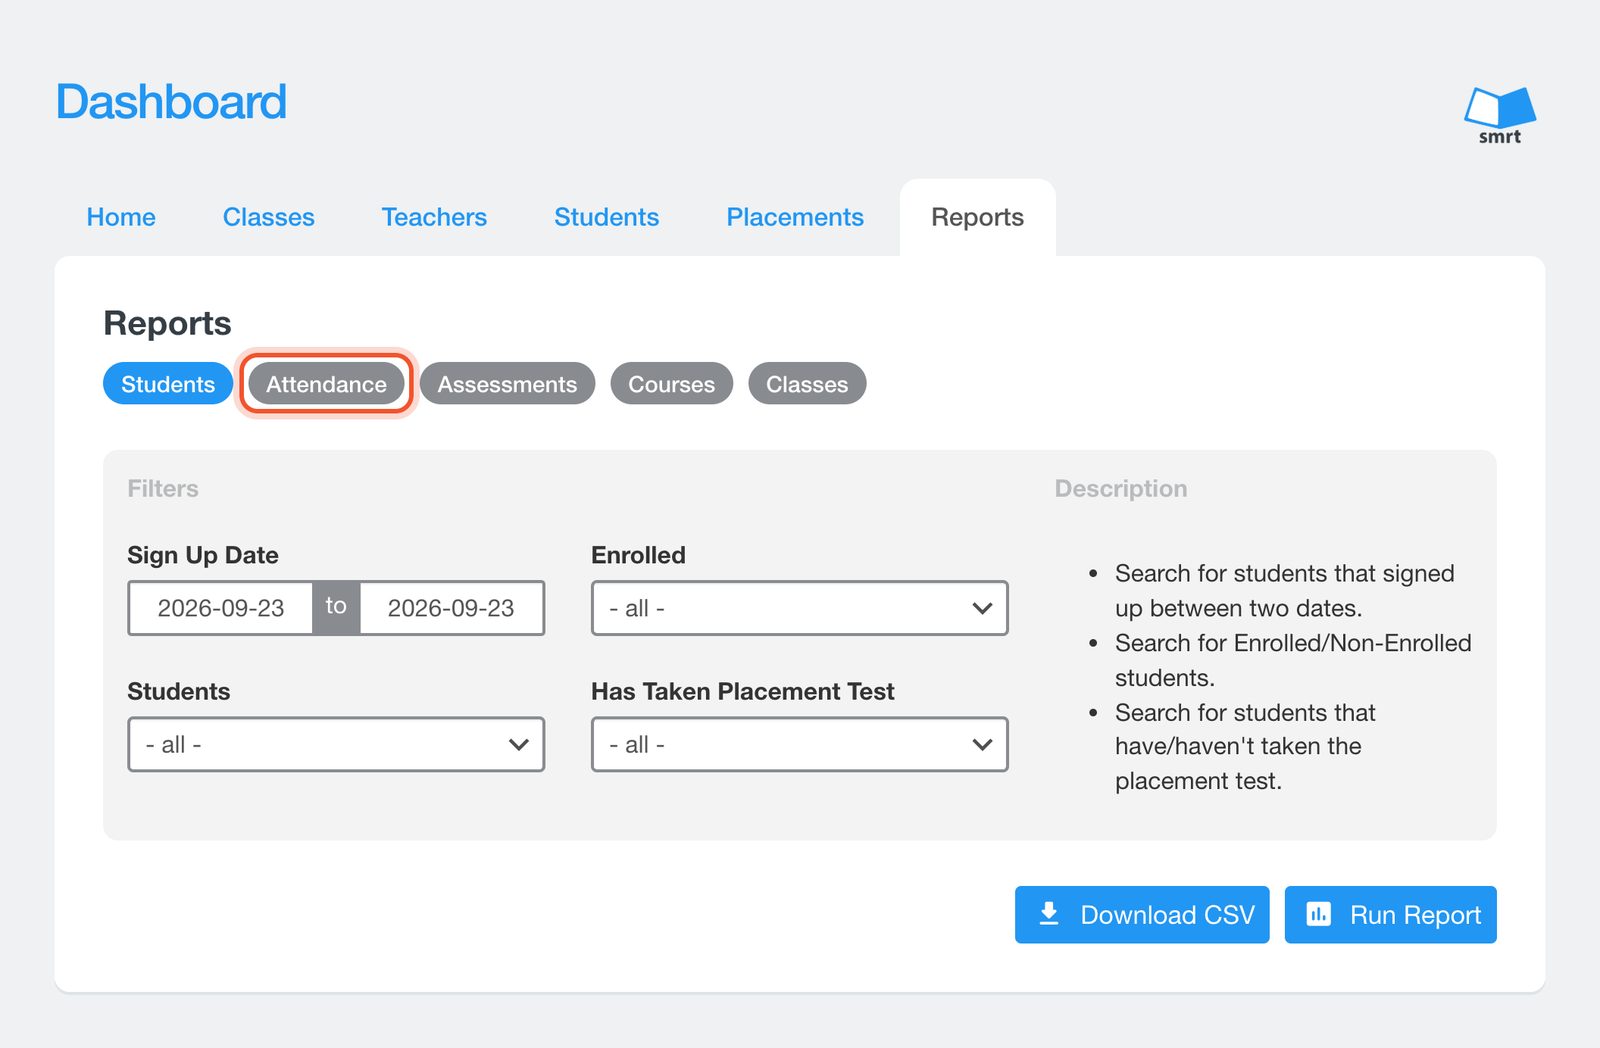Click the smrt logo icon
1600x1048 pixels.
(1499, 116)
